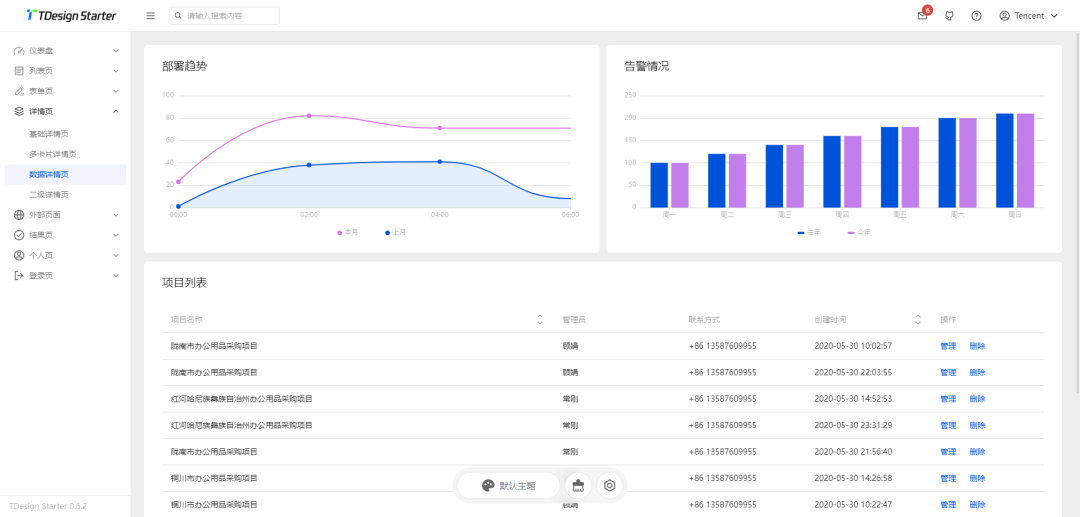Expand the 表单页 menu chevron
Image resolution: width=1080 pixels, height=517 pixels.
coord(116,91)
